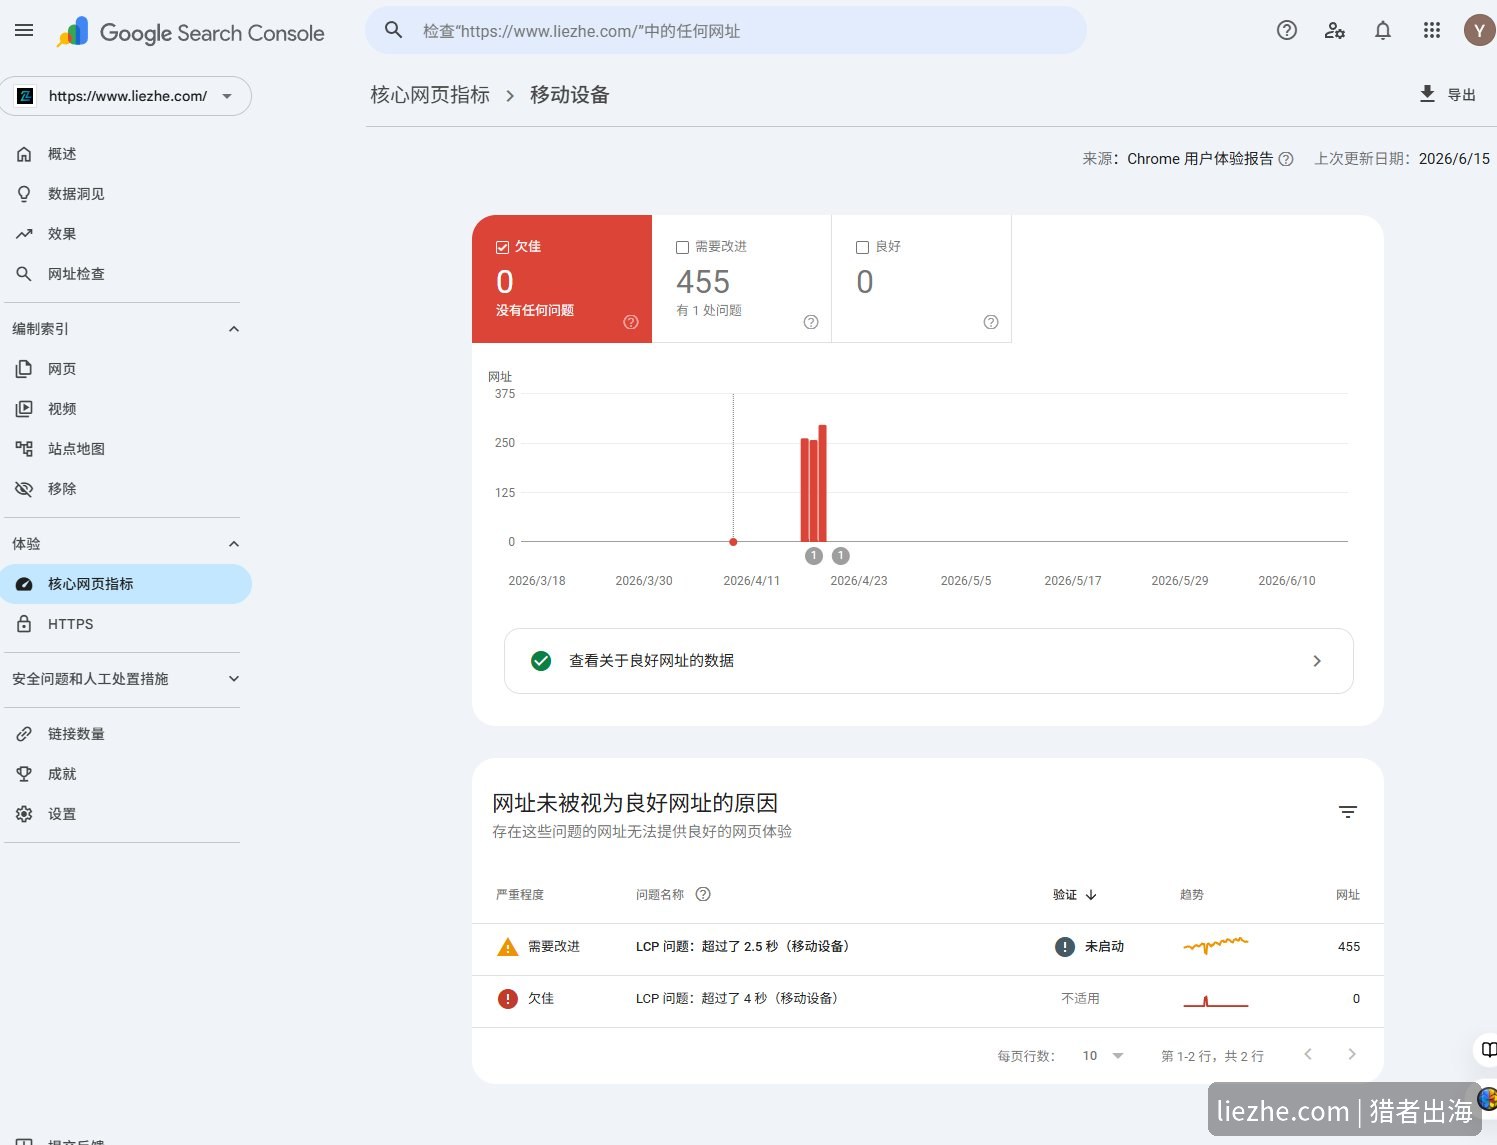Click 核心网页指标 breadcrumb link
This screenshot has height=1145, width=1497.
click(430, 95)
